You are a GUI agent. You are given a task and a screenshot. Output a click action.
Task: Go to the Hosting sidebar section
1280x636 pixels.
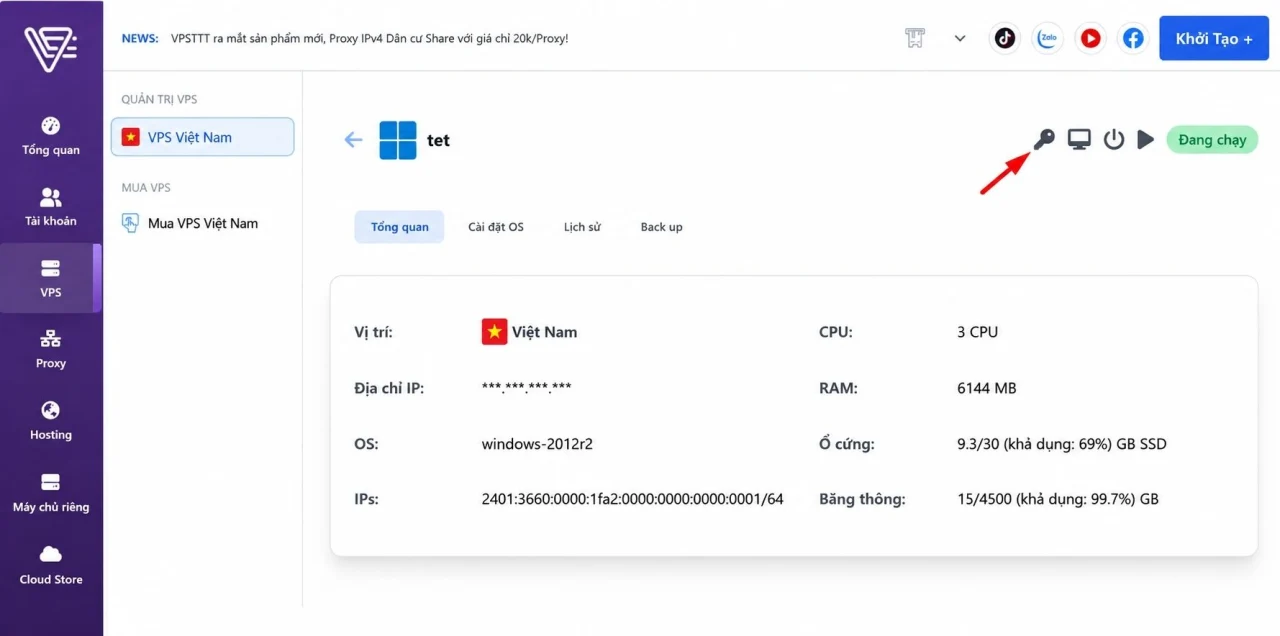51,421
